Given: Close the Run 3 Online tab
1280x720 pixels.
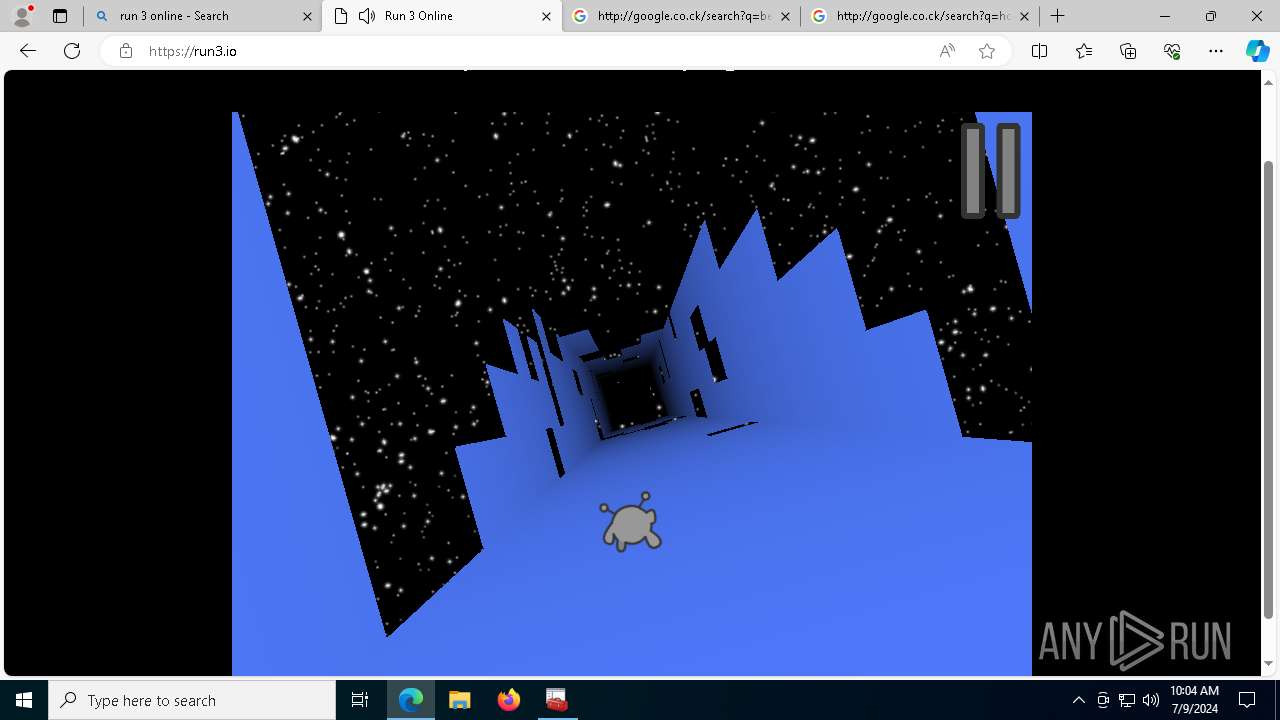Looking at the screenshot, I should pos(546,16).
